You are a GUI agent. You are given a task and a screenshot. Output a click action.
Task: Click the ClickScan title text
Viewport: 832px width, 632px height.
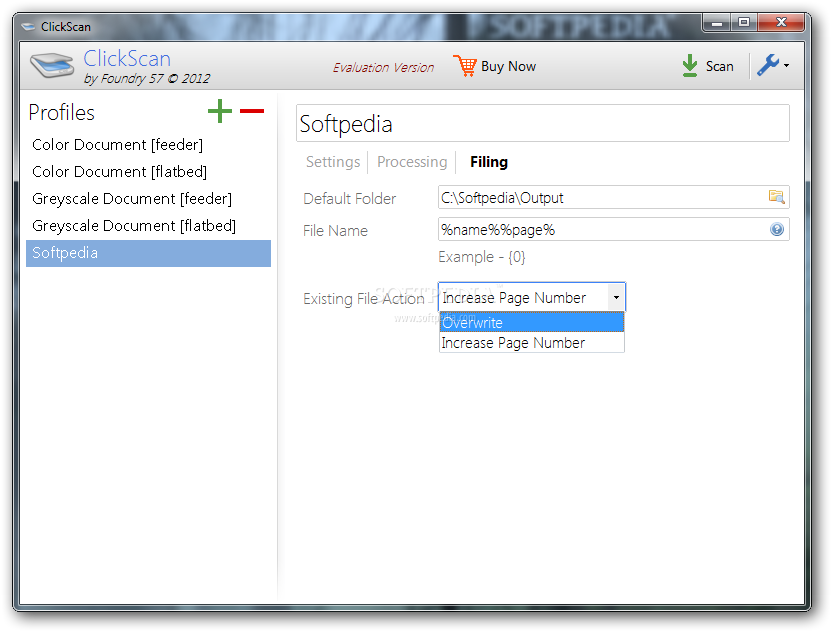point(127,58)
